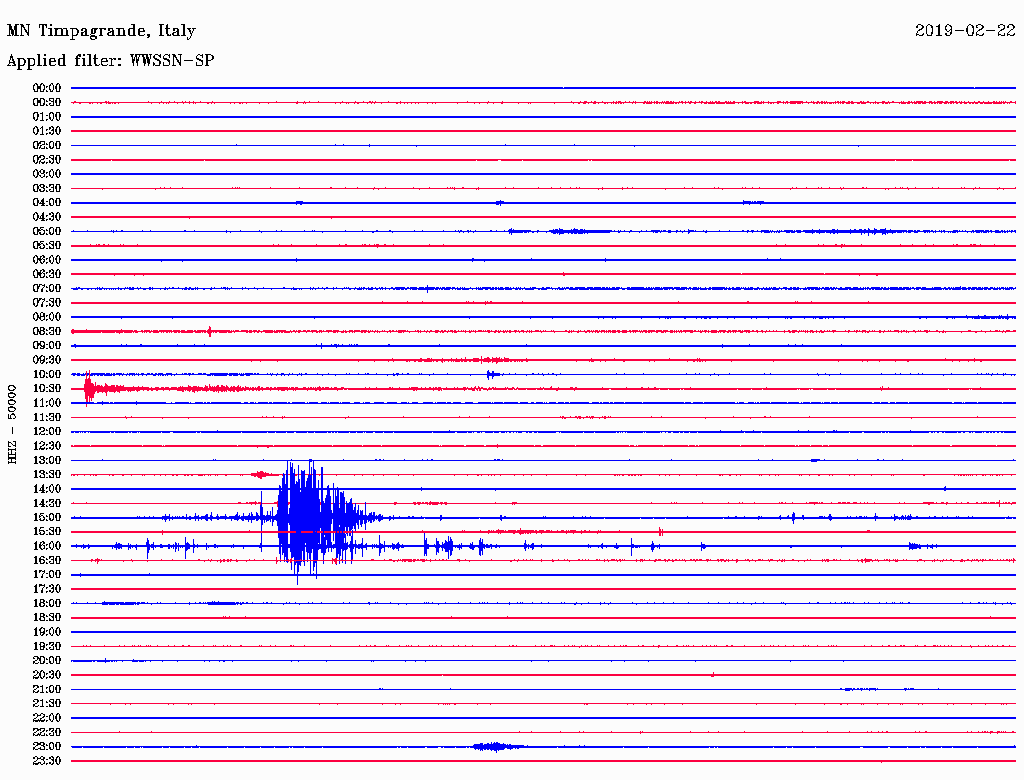The image size is (1024, 780).
Task: Click the '06:00' time label
Action: (46, 259)
